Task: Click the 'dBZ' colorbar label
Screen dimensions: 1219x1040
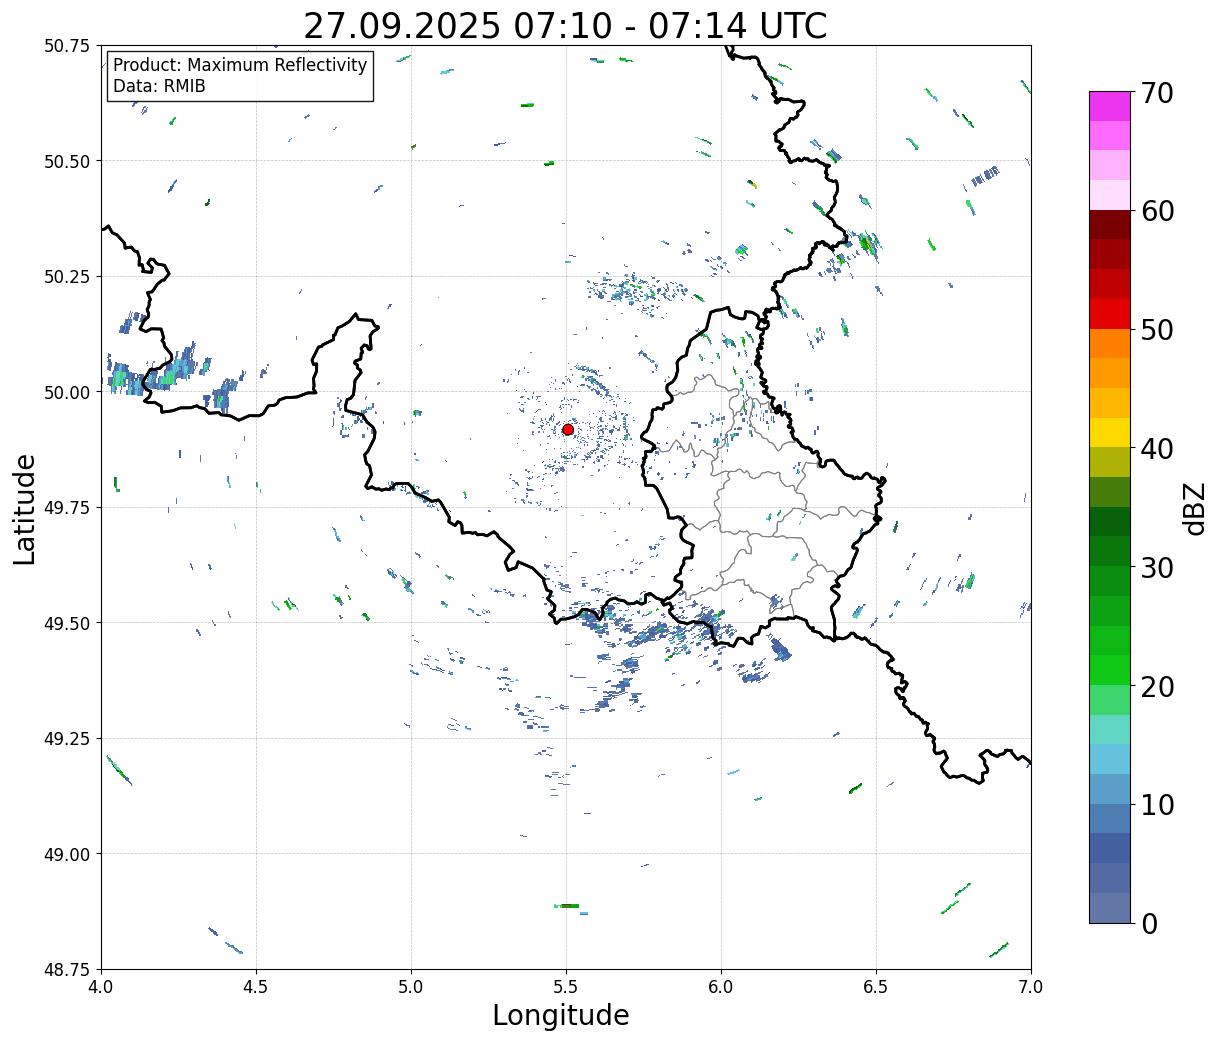Action: (1194, 508)
